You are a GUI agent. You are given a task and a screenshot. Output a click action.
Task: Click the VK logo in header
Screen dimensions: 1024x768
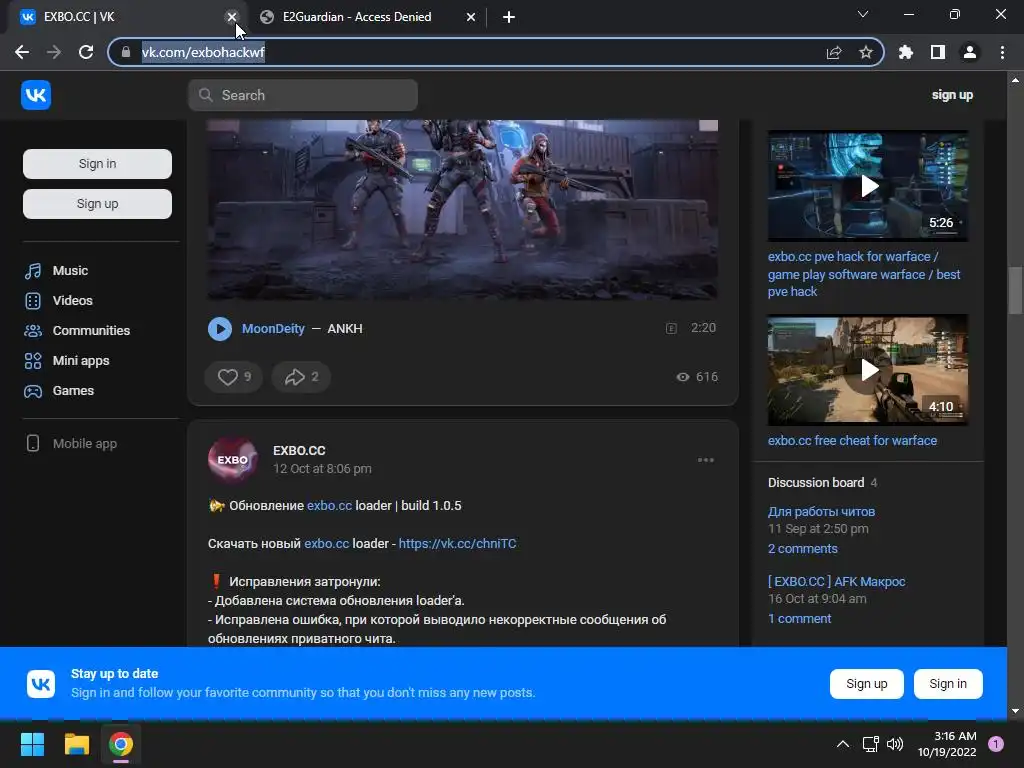pyautogui.click(x=36, y=95)
